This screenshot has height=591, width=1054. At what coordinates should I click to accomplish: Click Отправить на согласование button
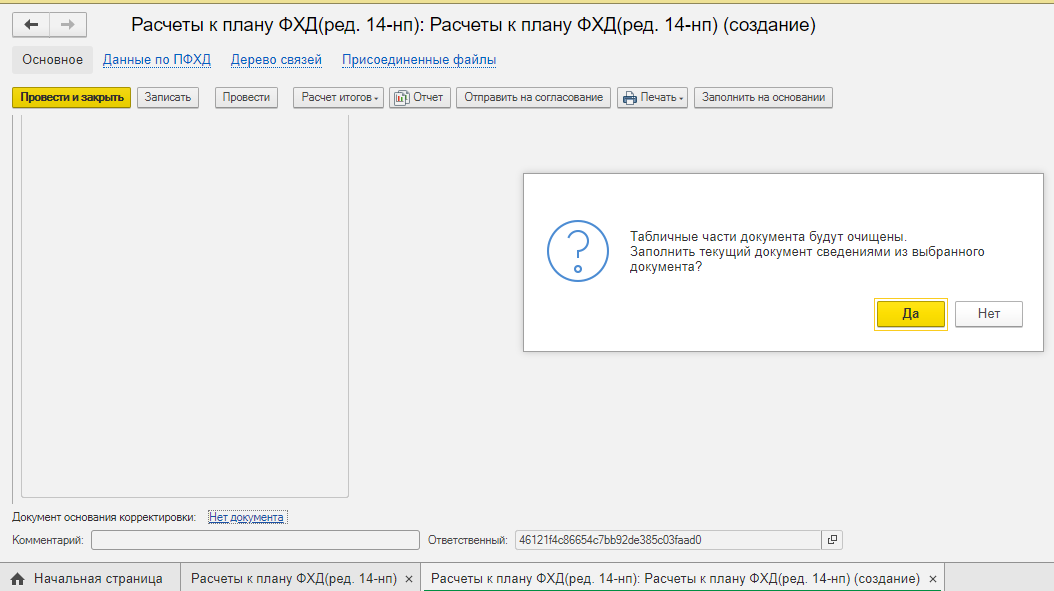click(x=533, y=97)
